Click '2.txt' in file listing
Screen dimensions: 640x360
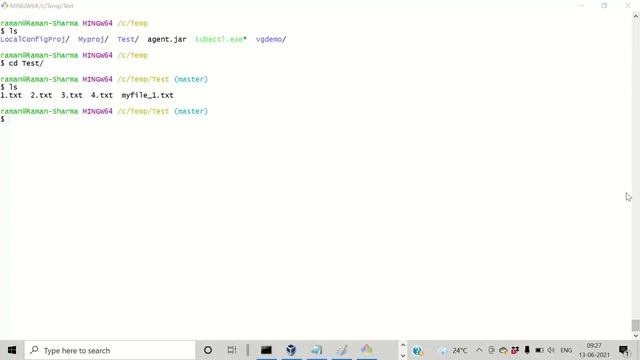[41, 95]
